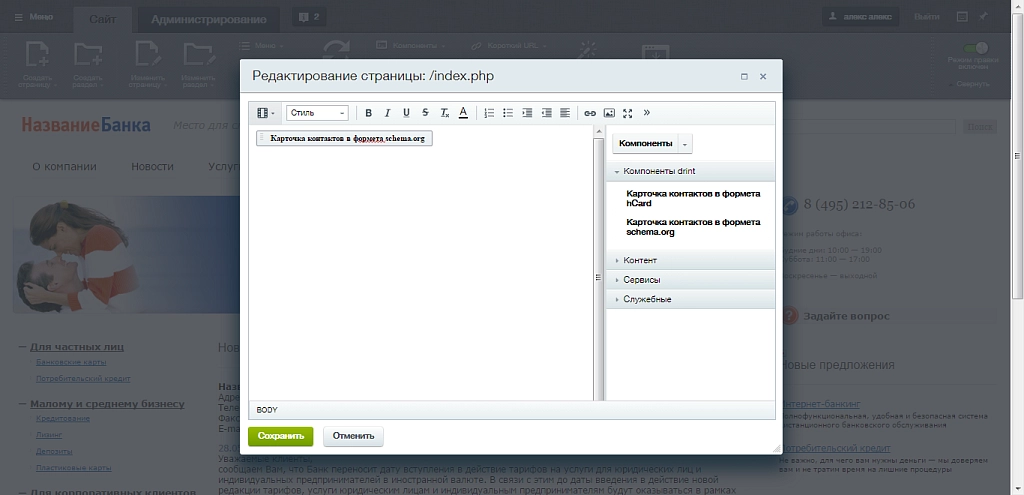Expand the Сервисы section
Image resolution: width=1024 pixels, height=495 pixels.
coord(690,279)
